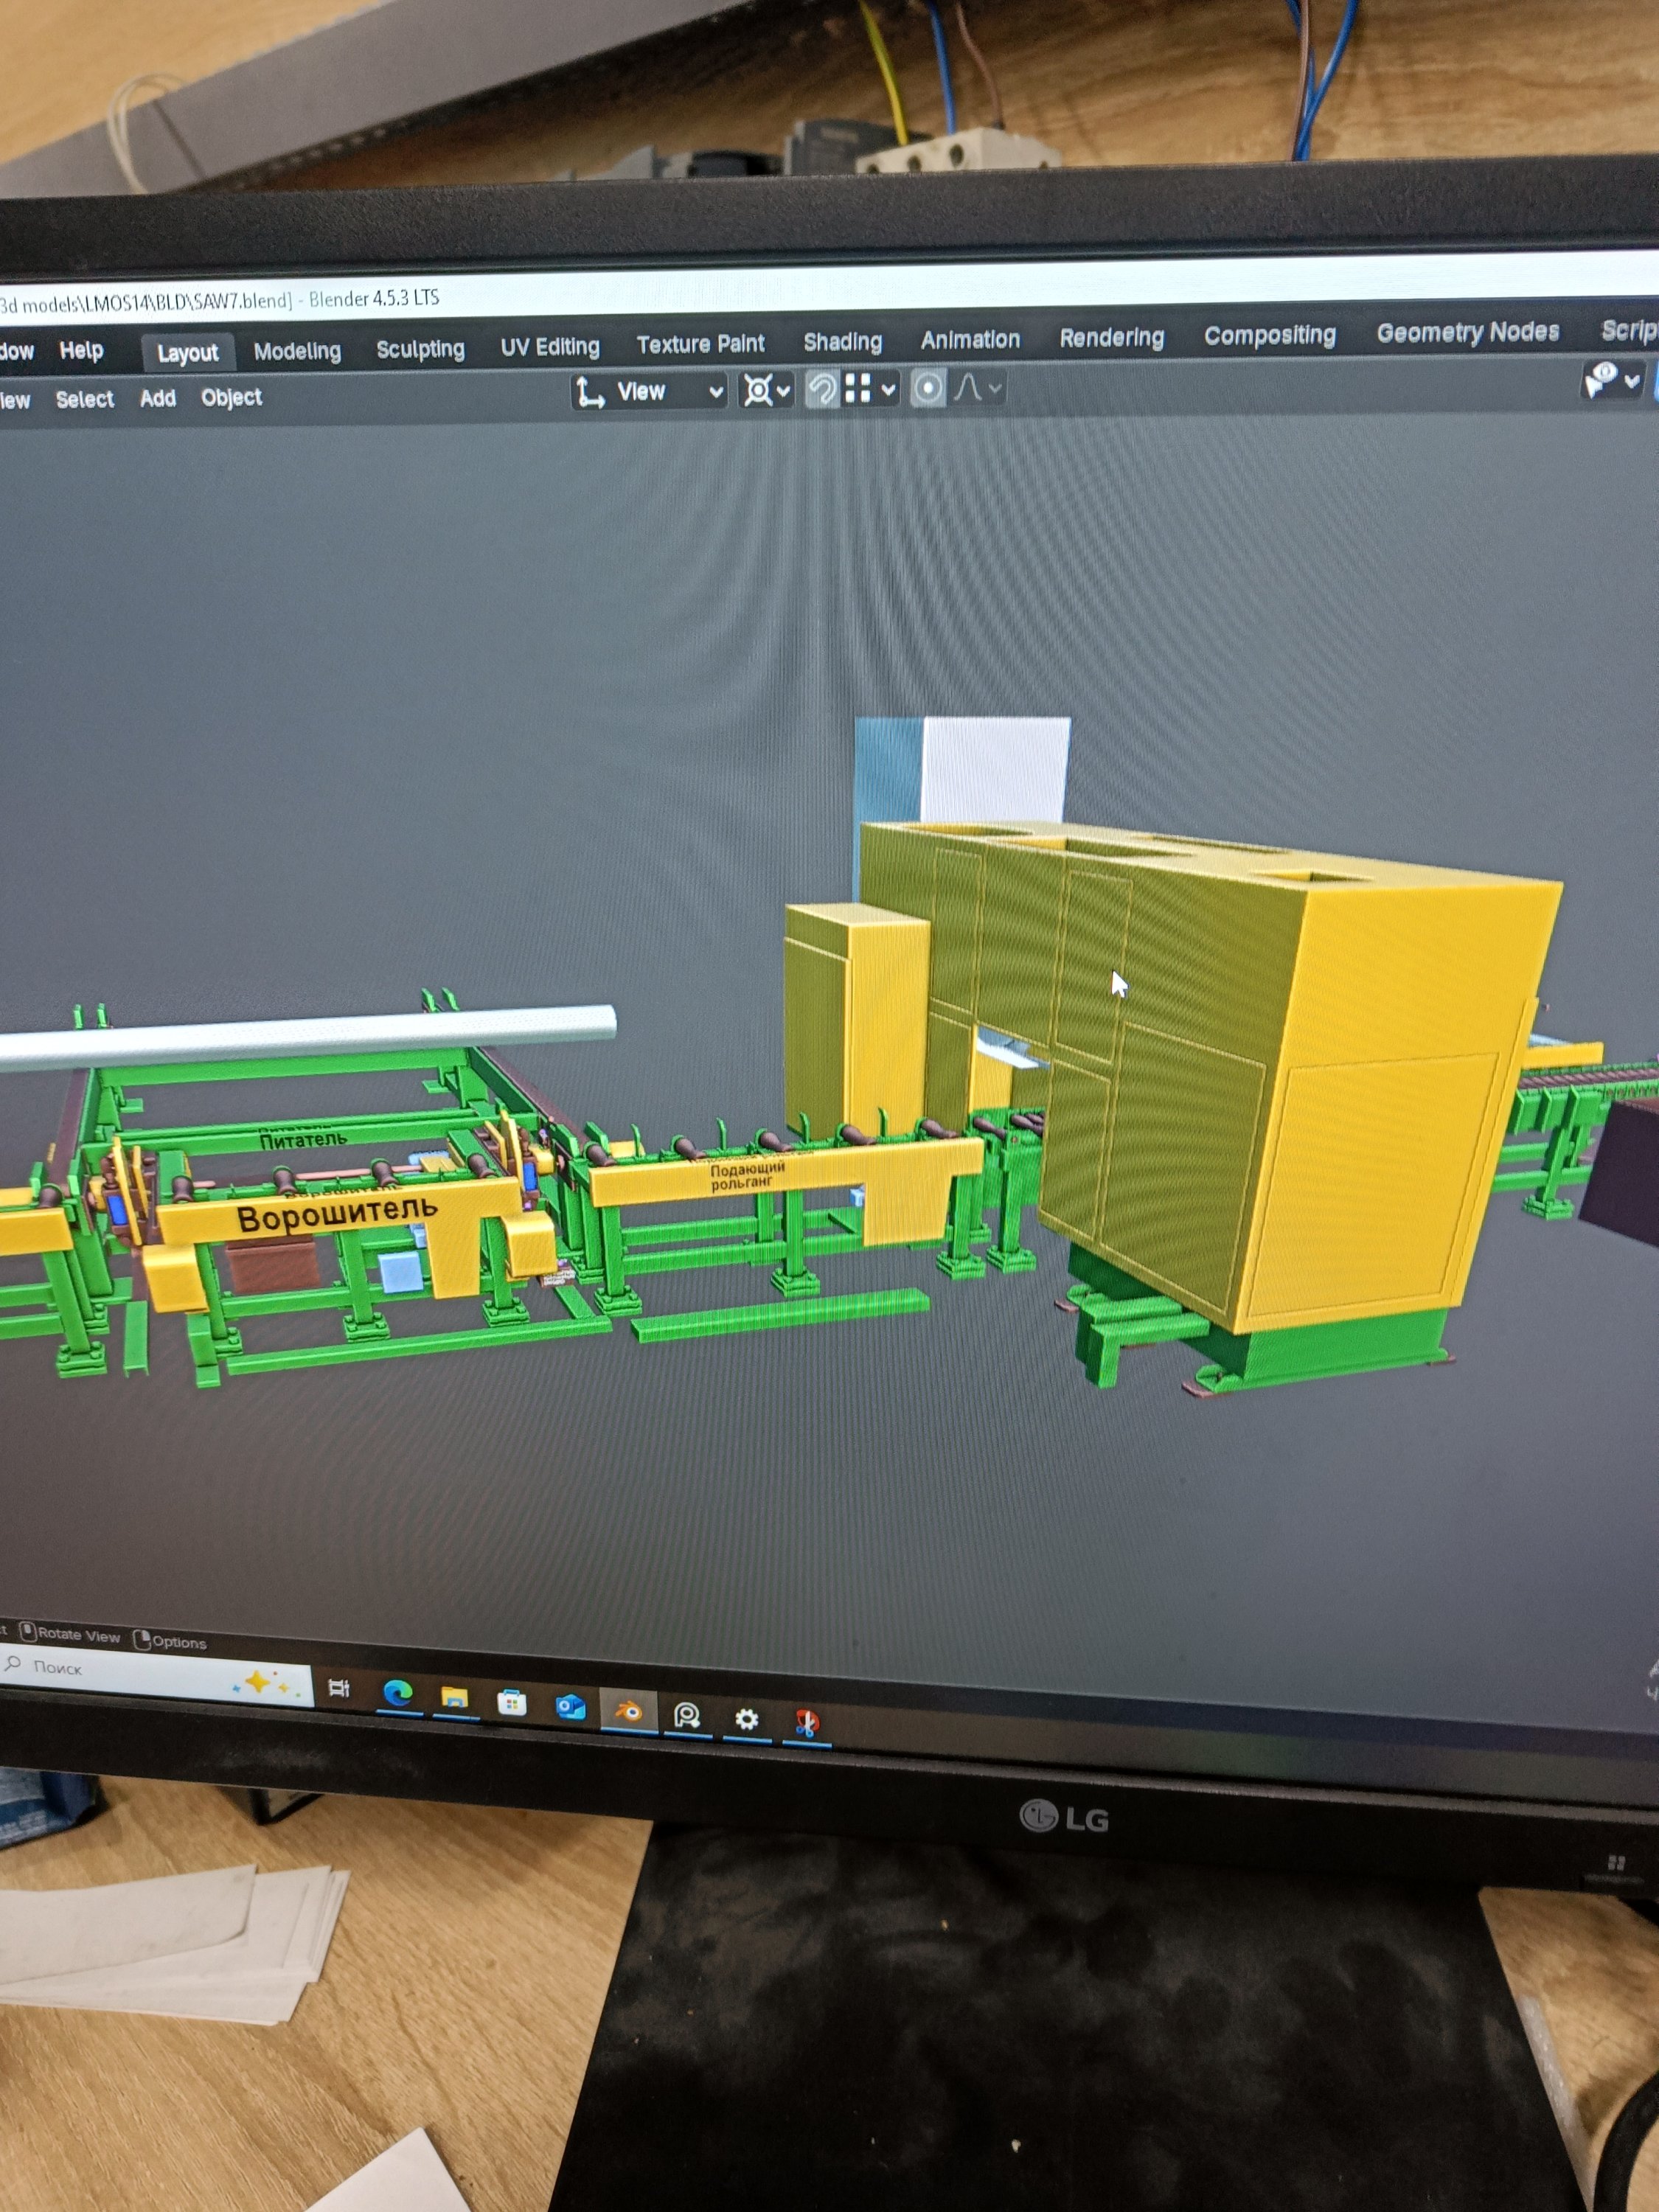Switch to the Modeling workspace tab

(x=297, y=351)
